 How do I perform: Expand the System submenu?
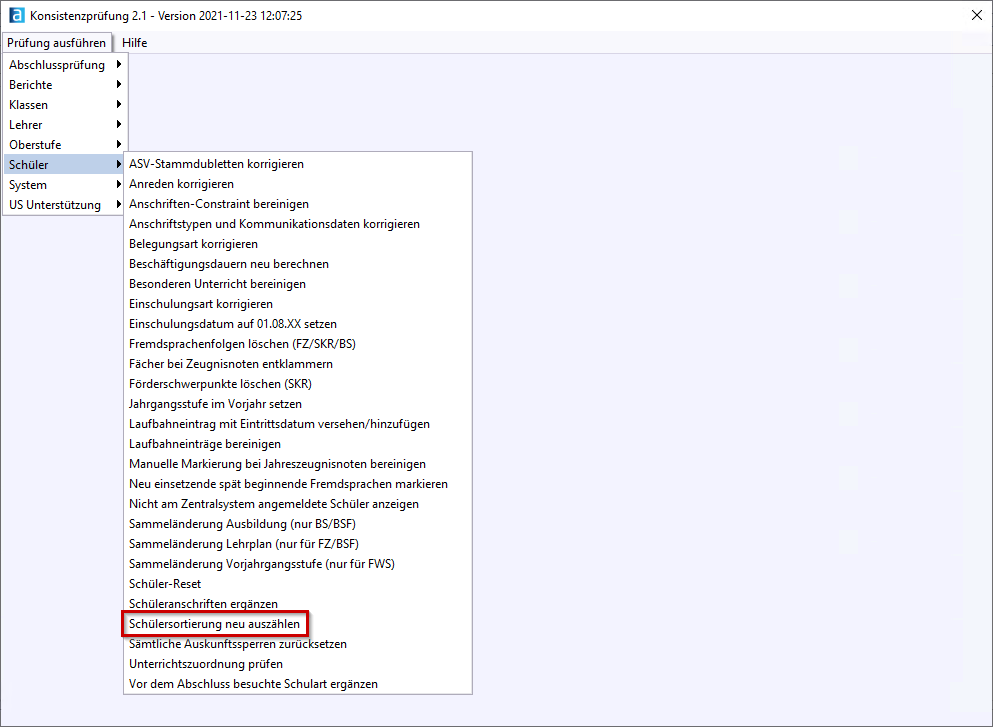65,185
